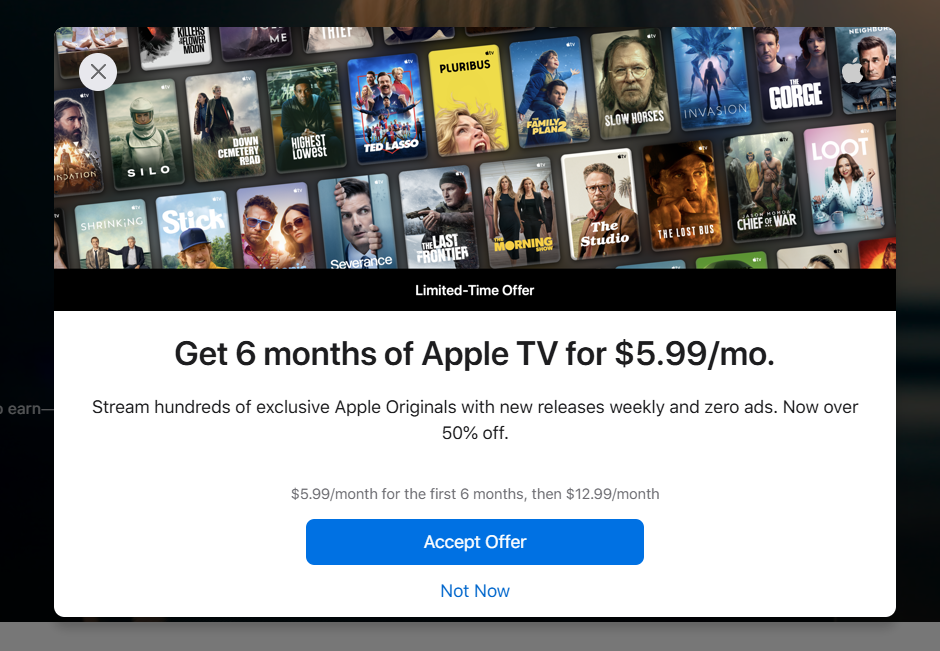Open The Last Frontier poster
Screen dimensions: 940x651
click(438, 217)
